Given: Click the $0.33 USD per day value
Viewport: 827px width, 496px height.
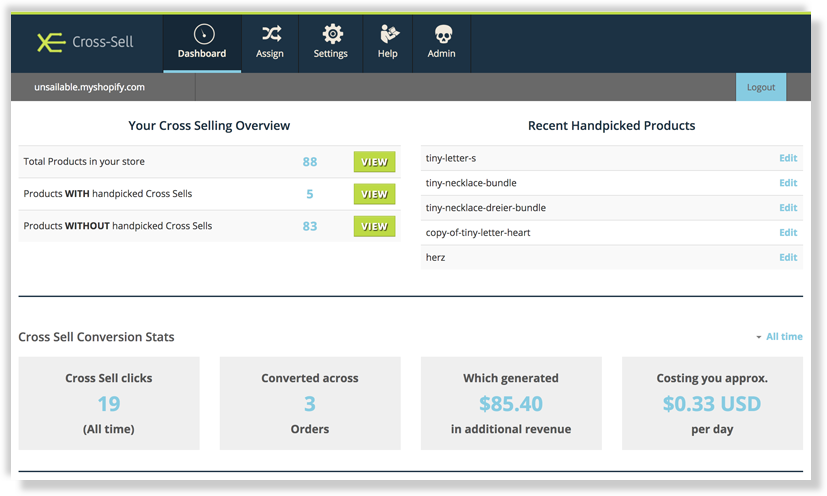Looking at the screenshot, I should pos(712,404).
